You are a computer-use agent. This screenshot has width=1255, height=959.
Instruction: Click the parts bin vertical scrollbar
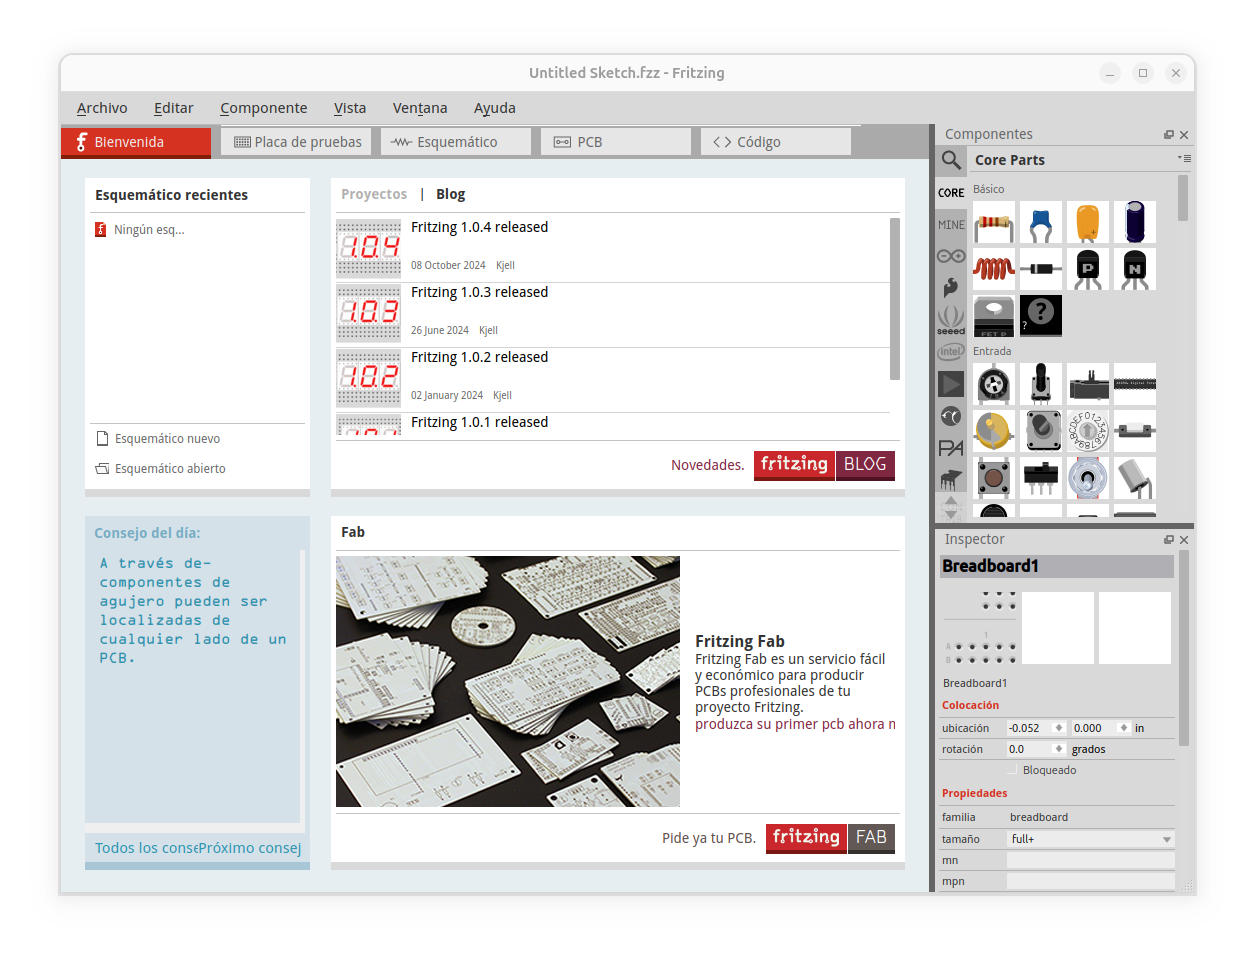click(x=1183, y=198)
